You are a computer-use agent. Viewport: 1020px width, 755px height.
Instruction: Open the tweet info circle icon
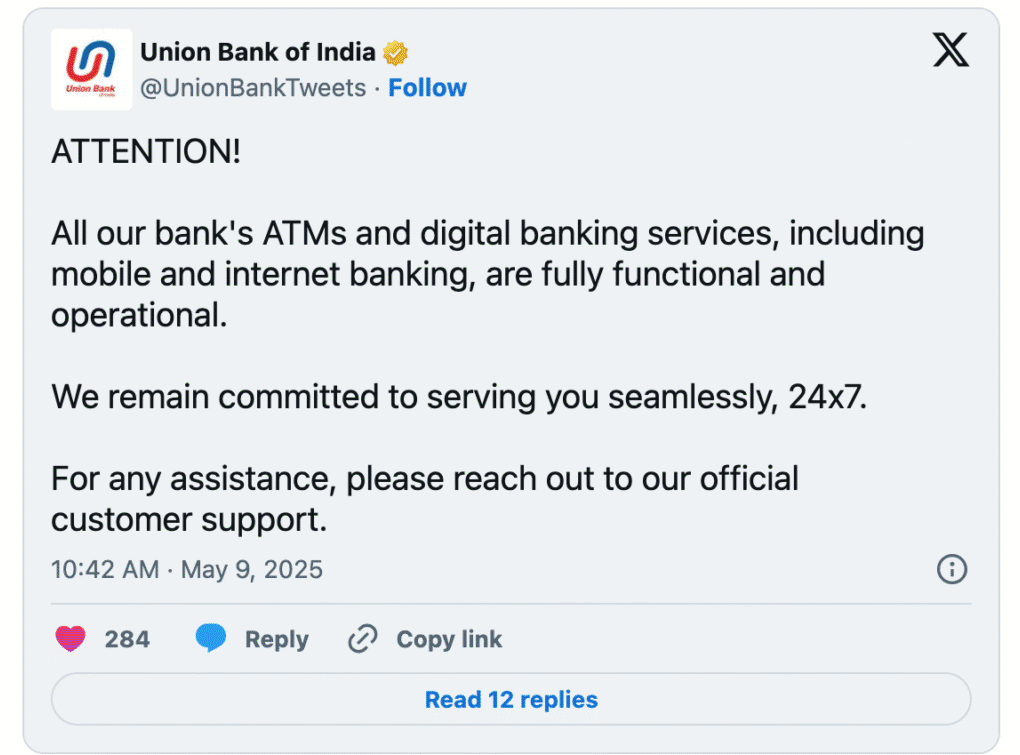pos(952,569)
